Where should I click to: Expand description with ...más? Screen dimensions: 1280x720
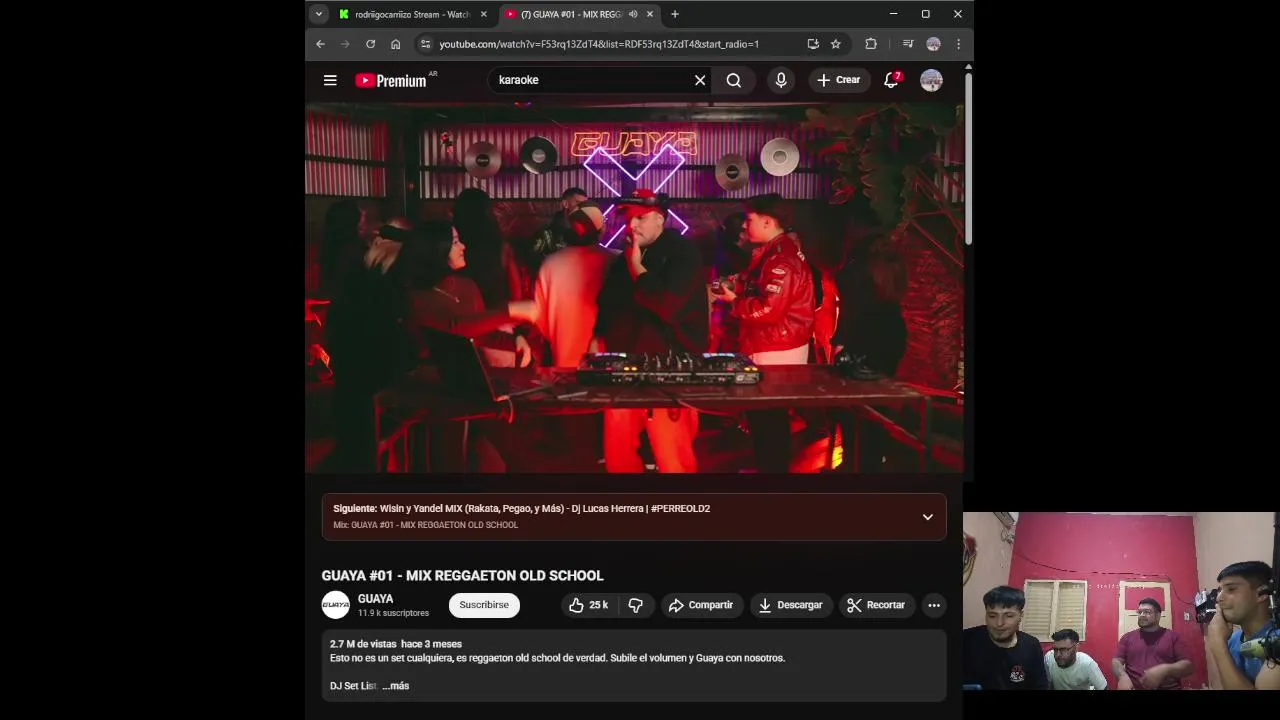point(396,686)
